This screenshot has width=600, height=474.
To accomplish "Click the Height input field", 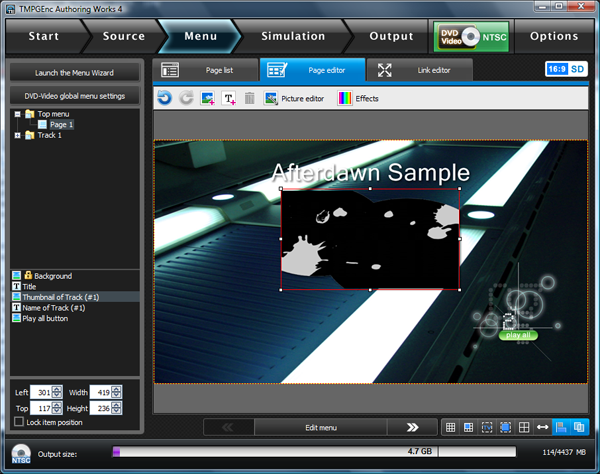I will tap(100, 408).
